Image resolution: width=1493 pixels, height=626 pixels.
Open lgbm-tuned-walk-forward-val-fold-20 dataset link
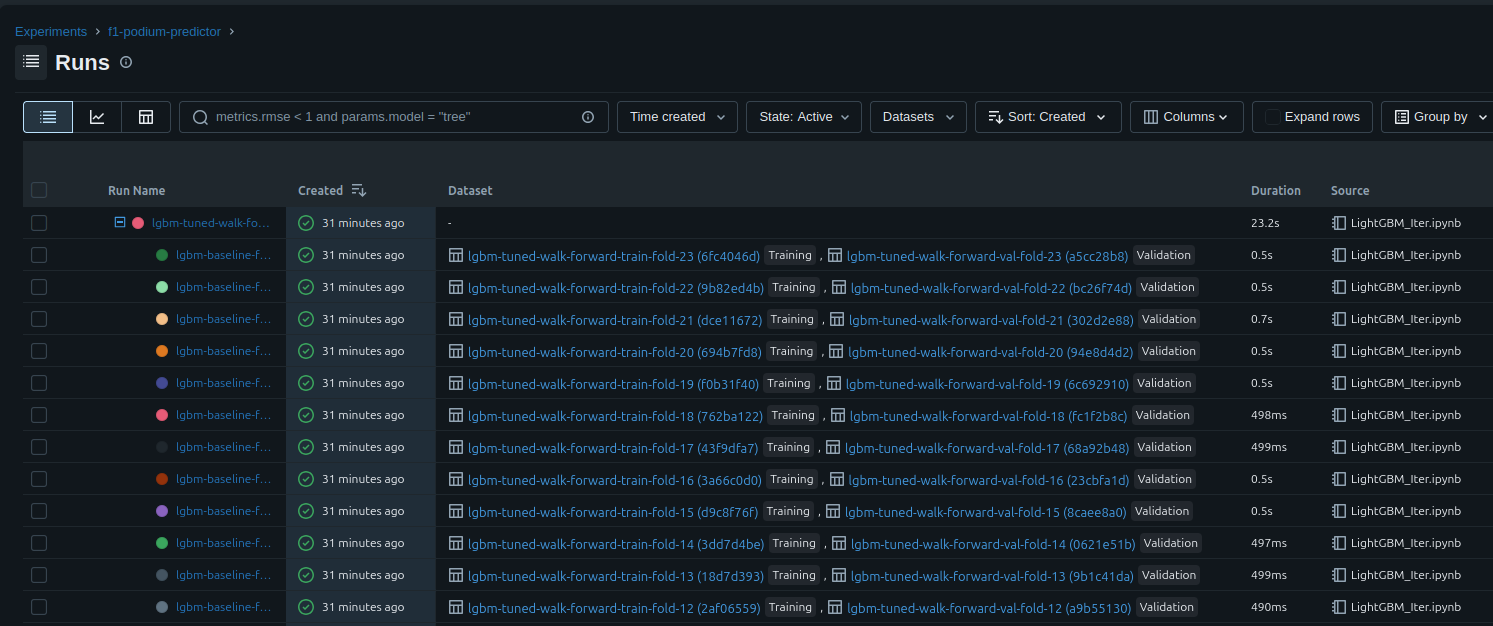[x=990, y=351]
